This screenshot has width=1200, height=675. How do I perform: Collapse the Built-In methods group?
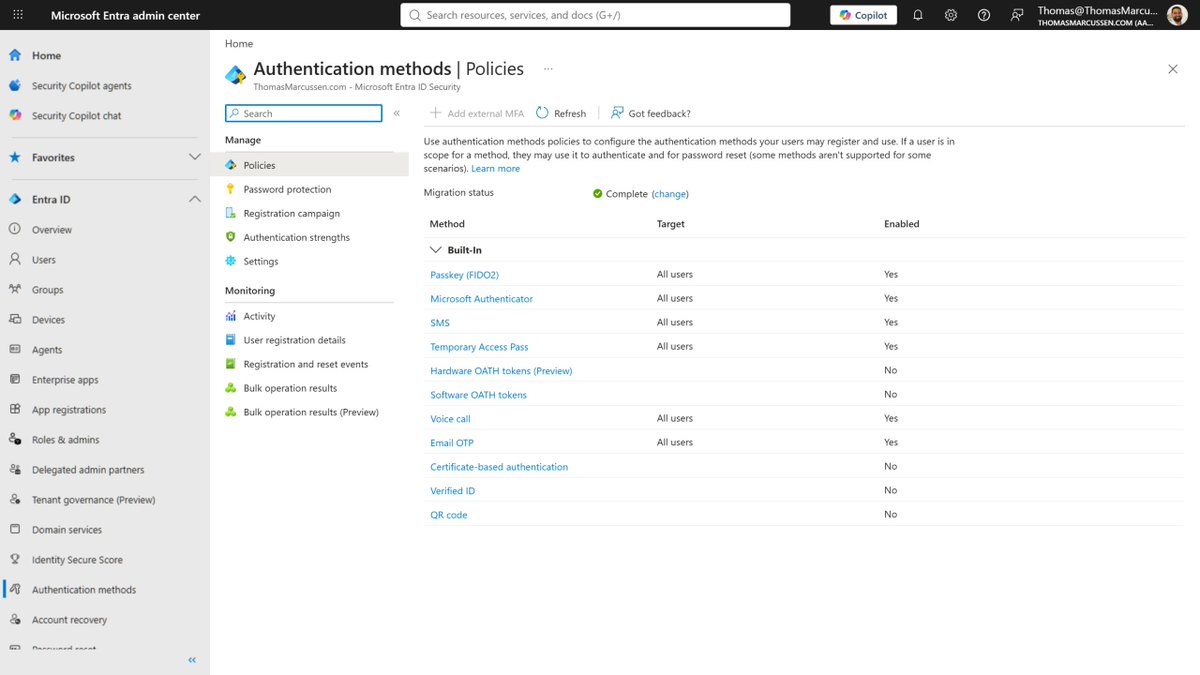[435, 250]
